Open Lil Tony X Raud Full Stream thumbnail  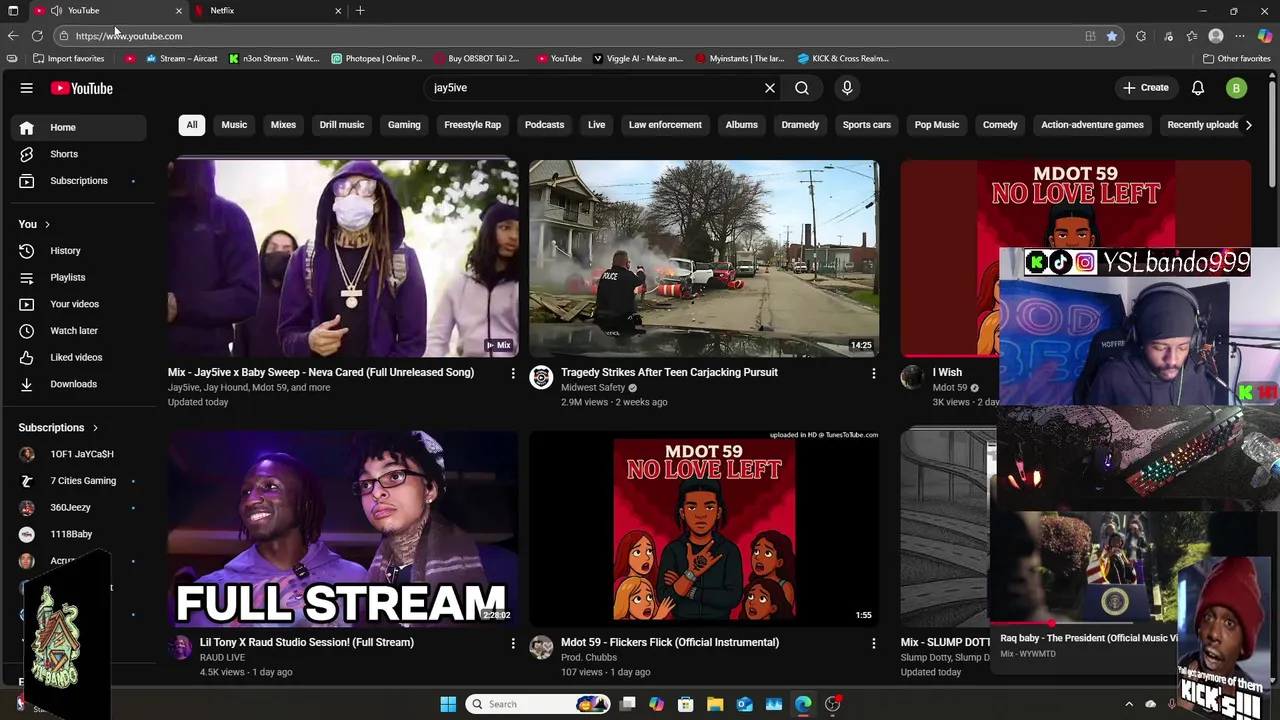343,529
